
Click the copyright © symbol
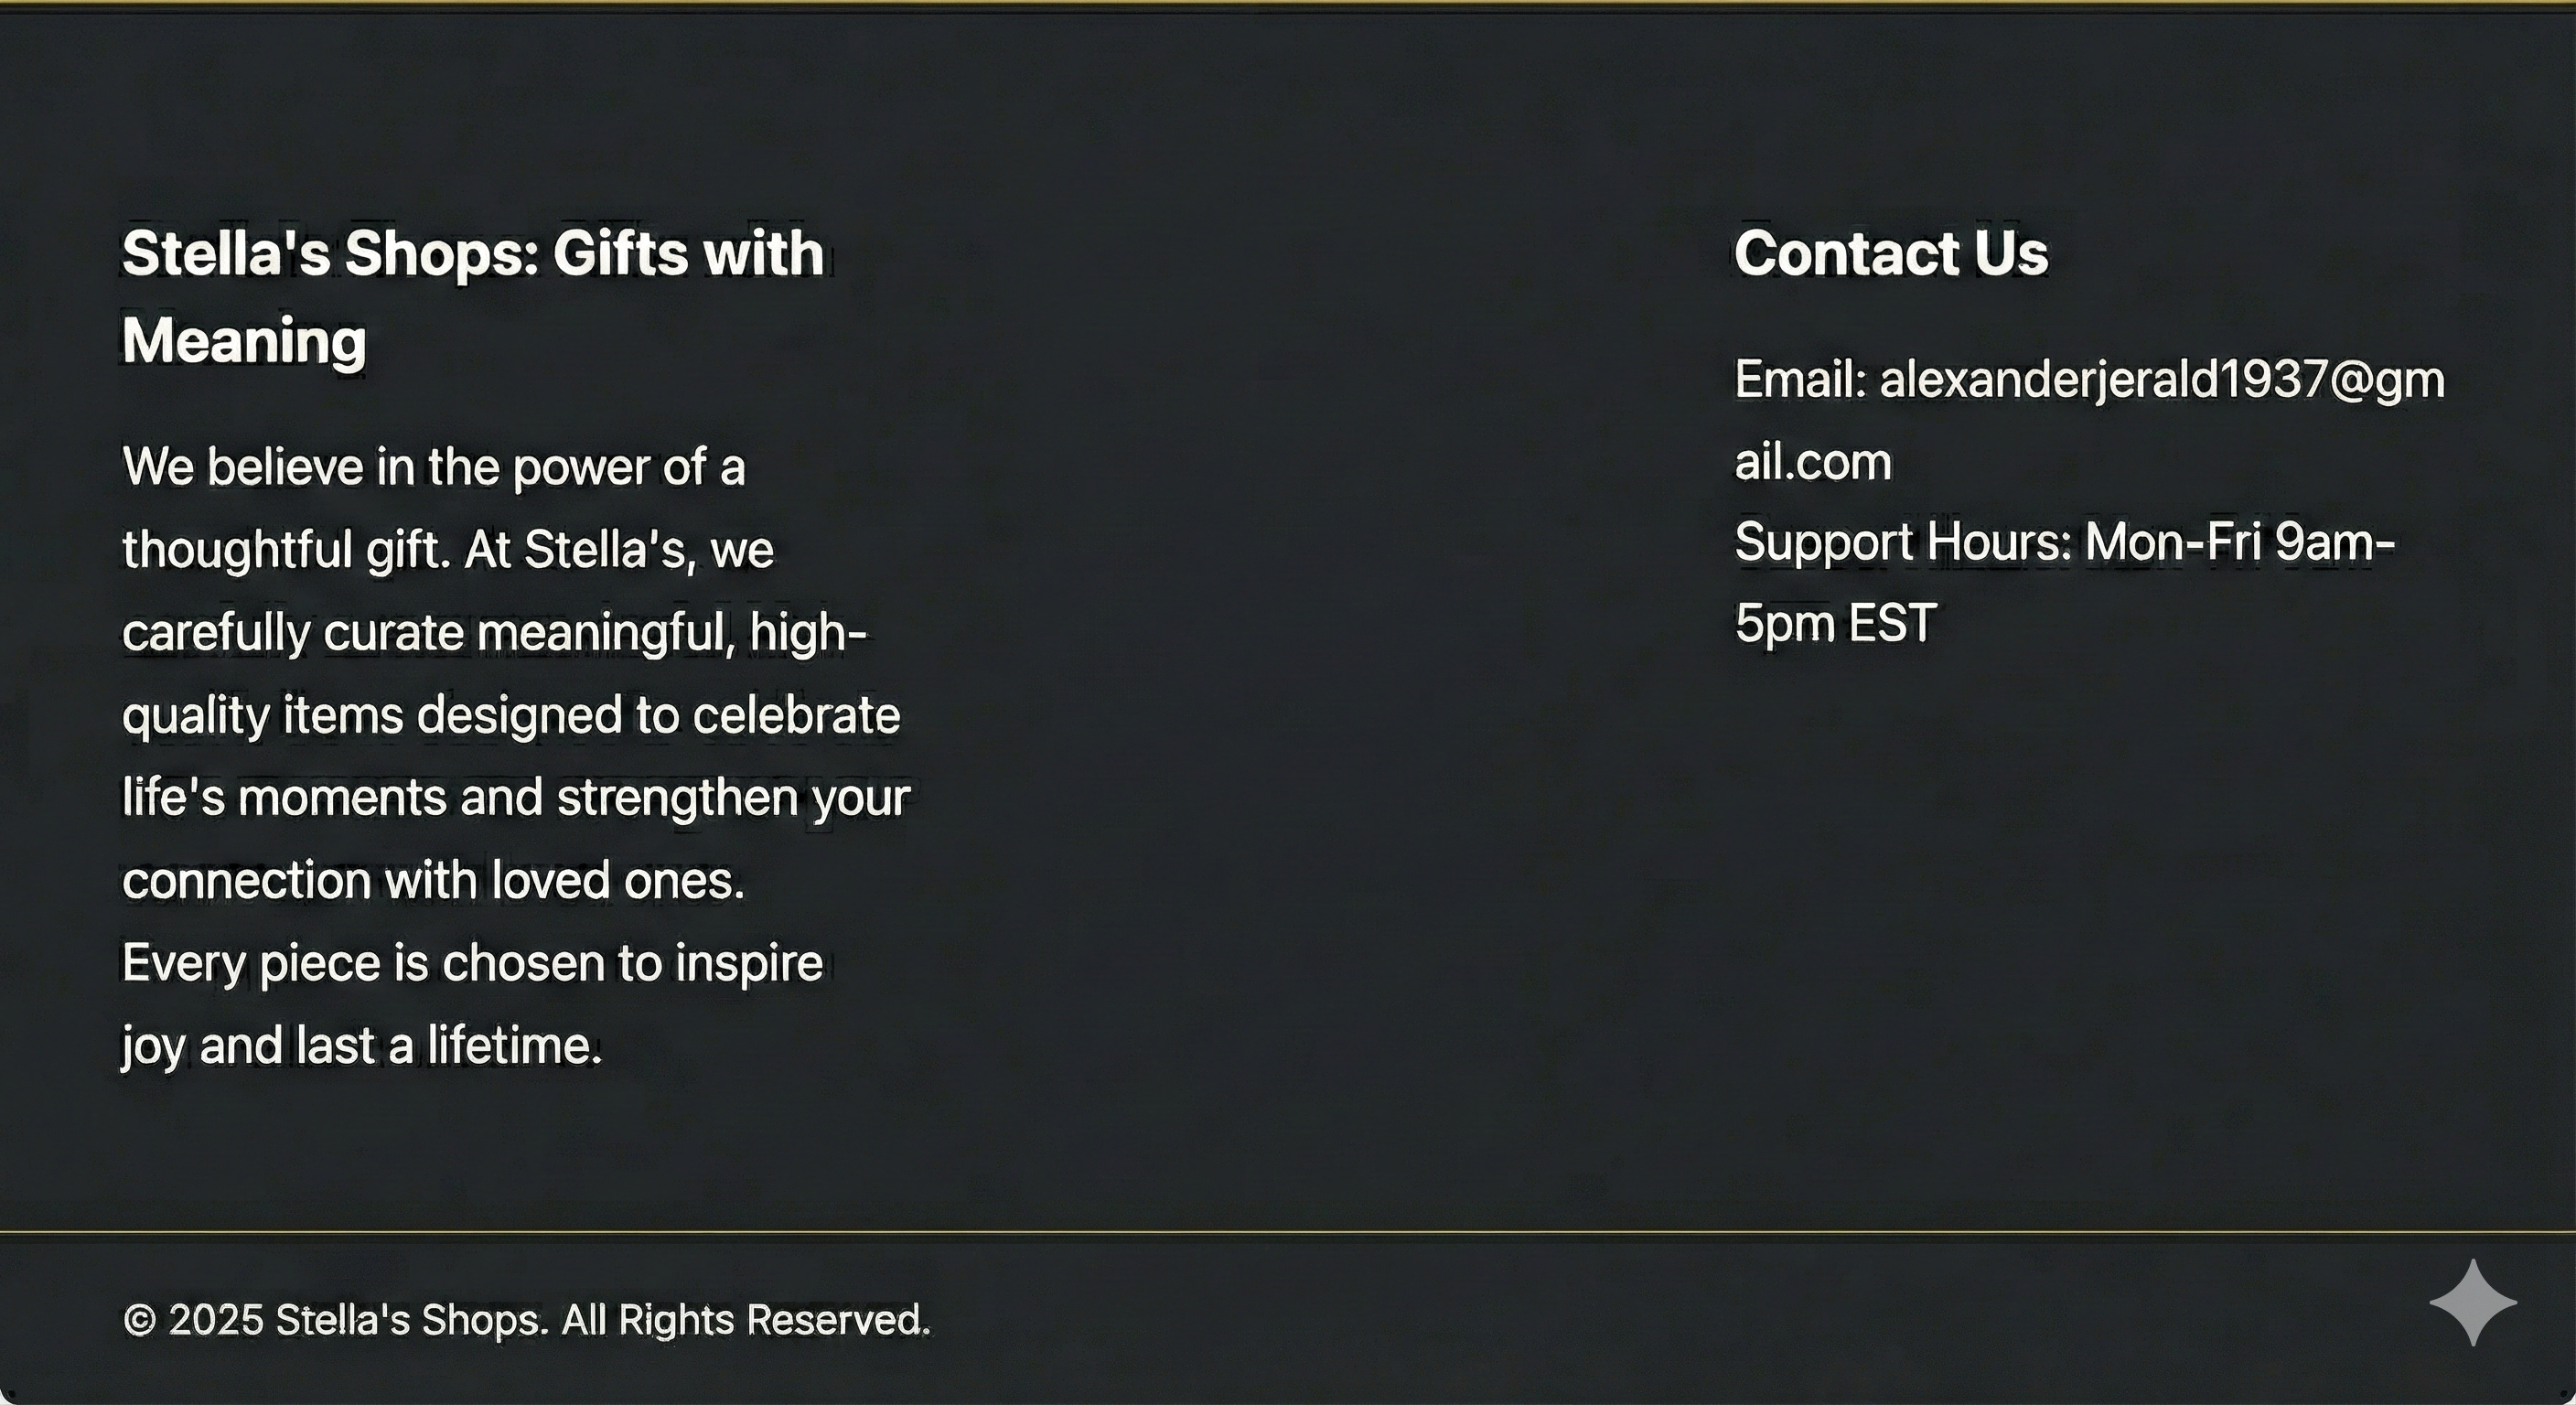click(x=140, y=1321)
